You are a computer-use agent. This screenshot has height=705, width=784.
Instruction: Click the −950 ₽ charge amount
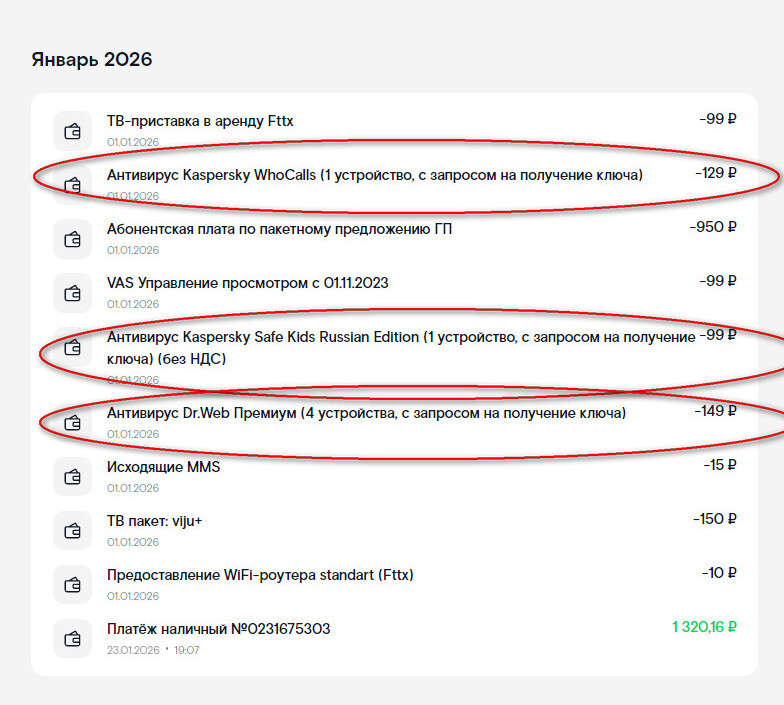(713, 228)
